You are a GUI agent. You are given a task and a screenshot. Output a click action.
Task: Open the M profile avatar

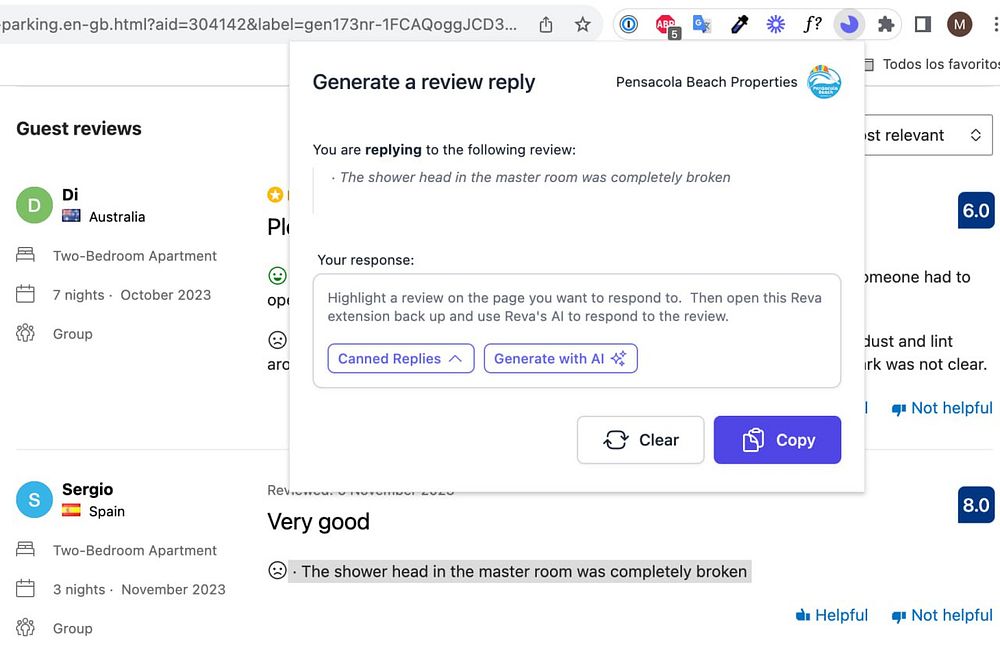click(x=959, y=25)
